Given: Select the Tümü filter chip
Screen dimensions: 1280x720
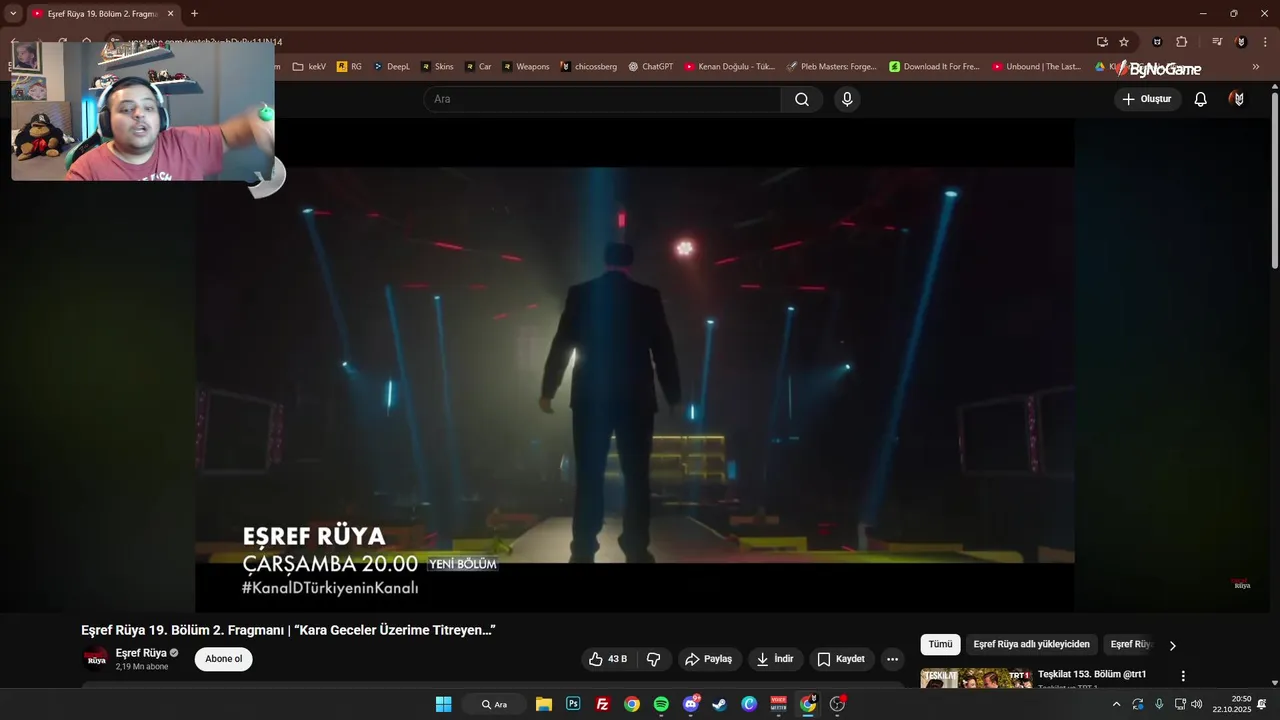Looking at the screenshot, I should pyautogui.click(x=940, y=645).
